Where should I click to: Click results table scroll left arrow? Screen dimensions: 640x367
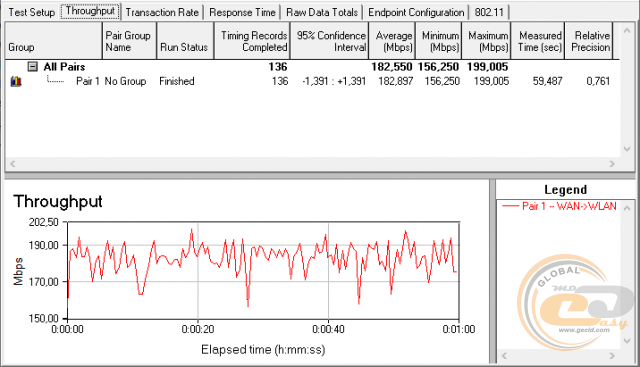pos(13,164)
